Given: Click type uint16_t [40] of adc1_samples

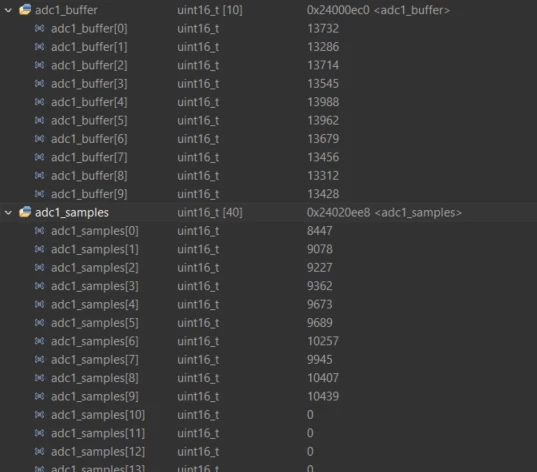Looking at the screenshot, I should coord(210,213).
